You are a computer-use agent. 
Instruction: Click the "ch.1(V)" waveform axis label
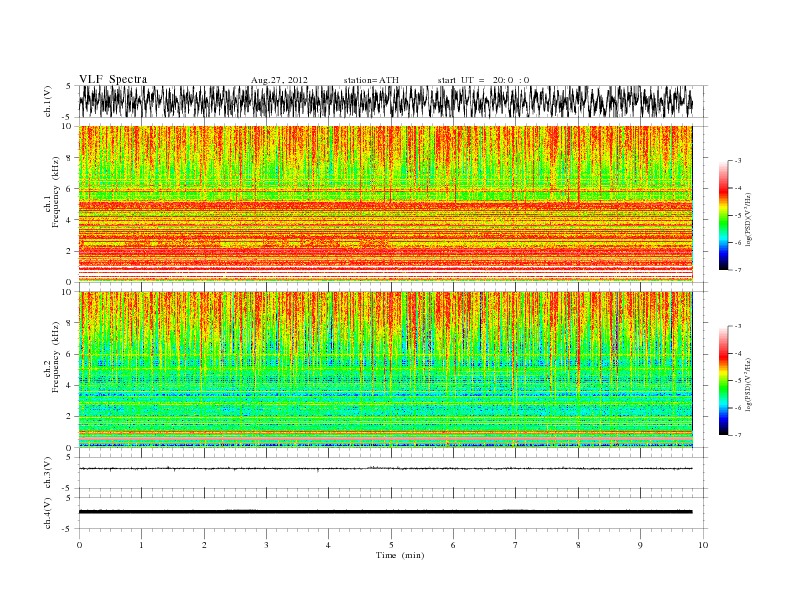[48, 101]
